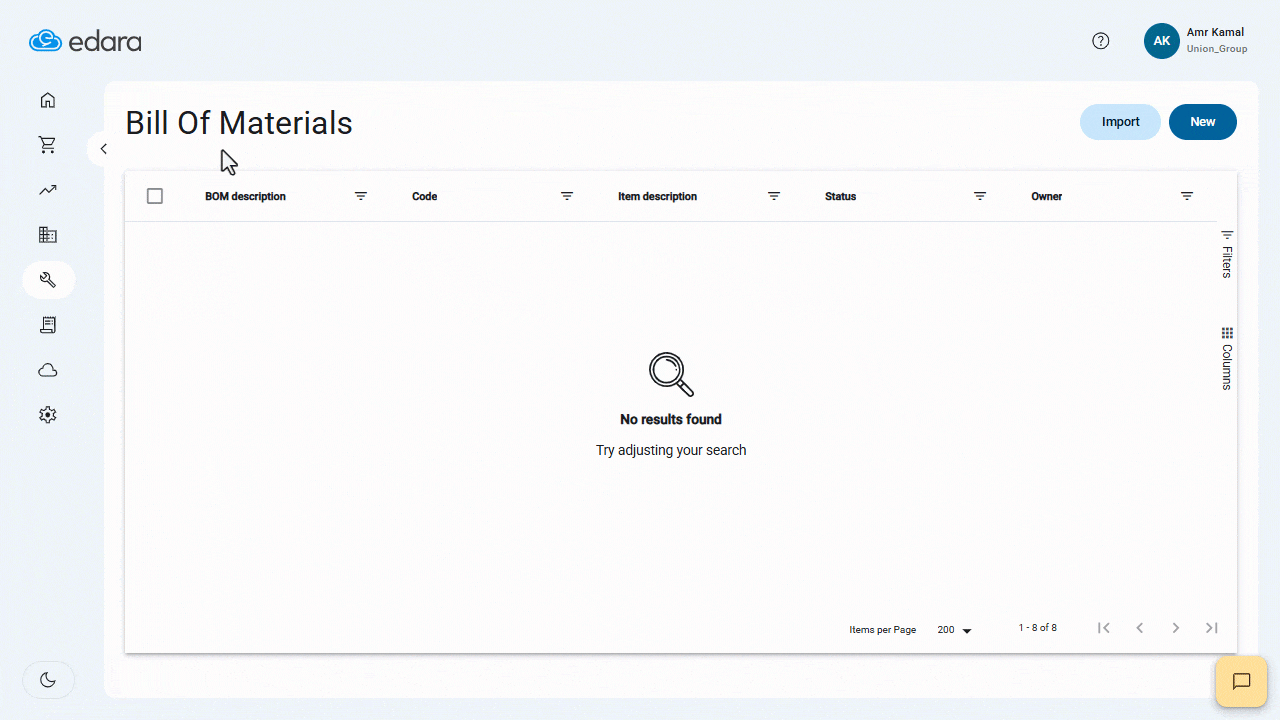This screenshot has height=720, width=1280.
Task: Open the help question mark icon
Action: [1101, 41]
